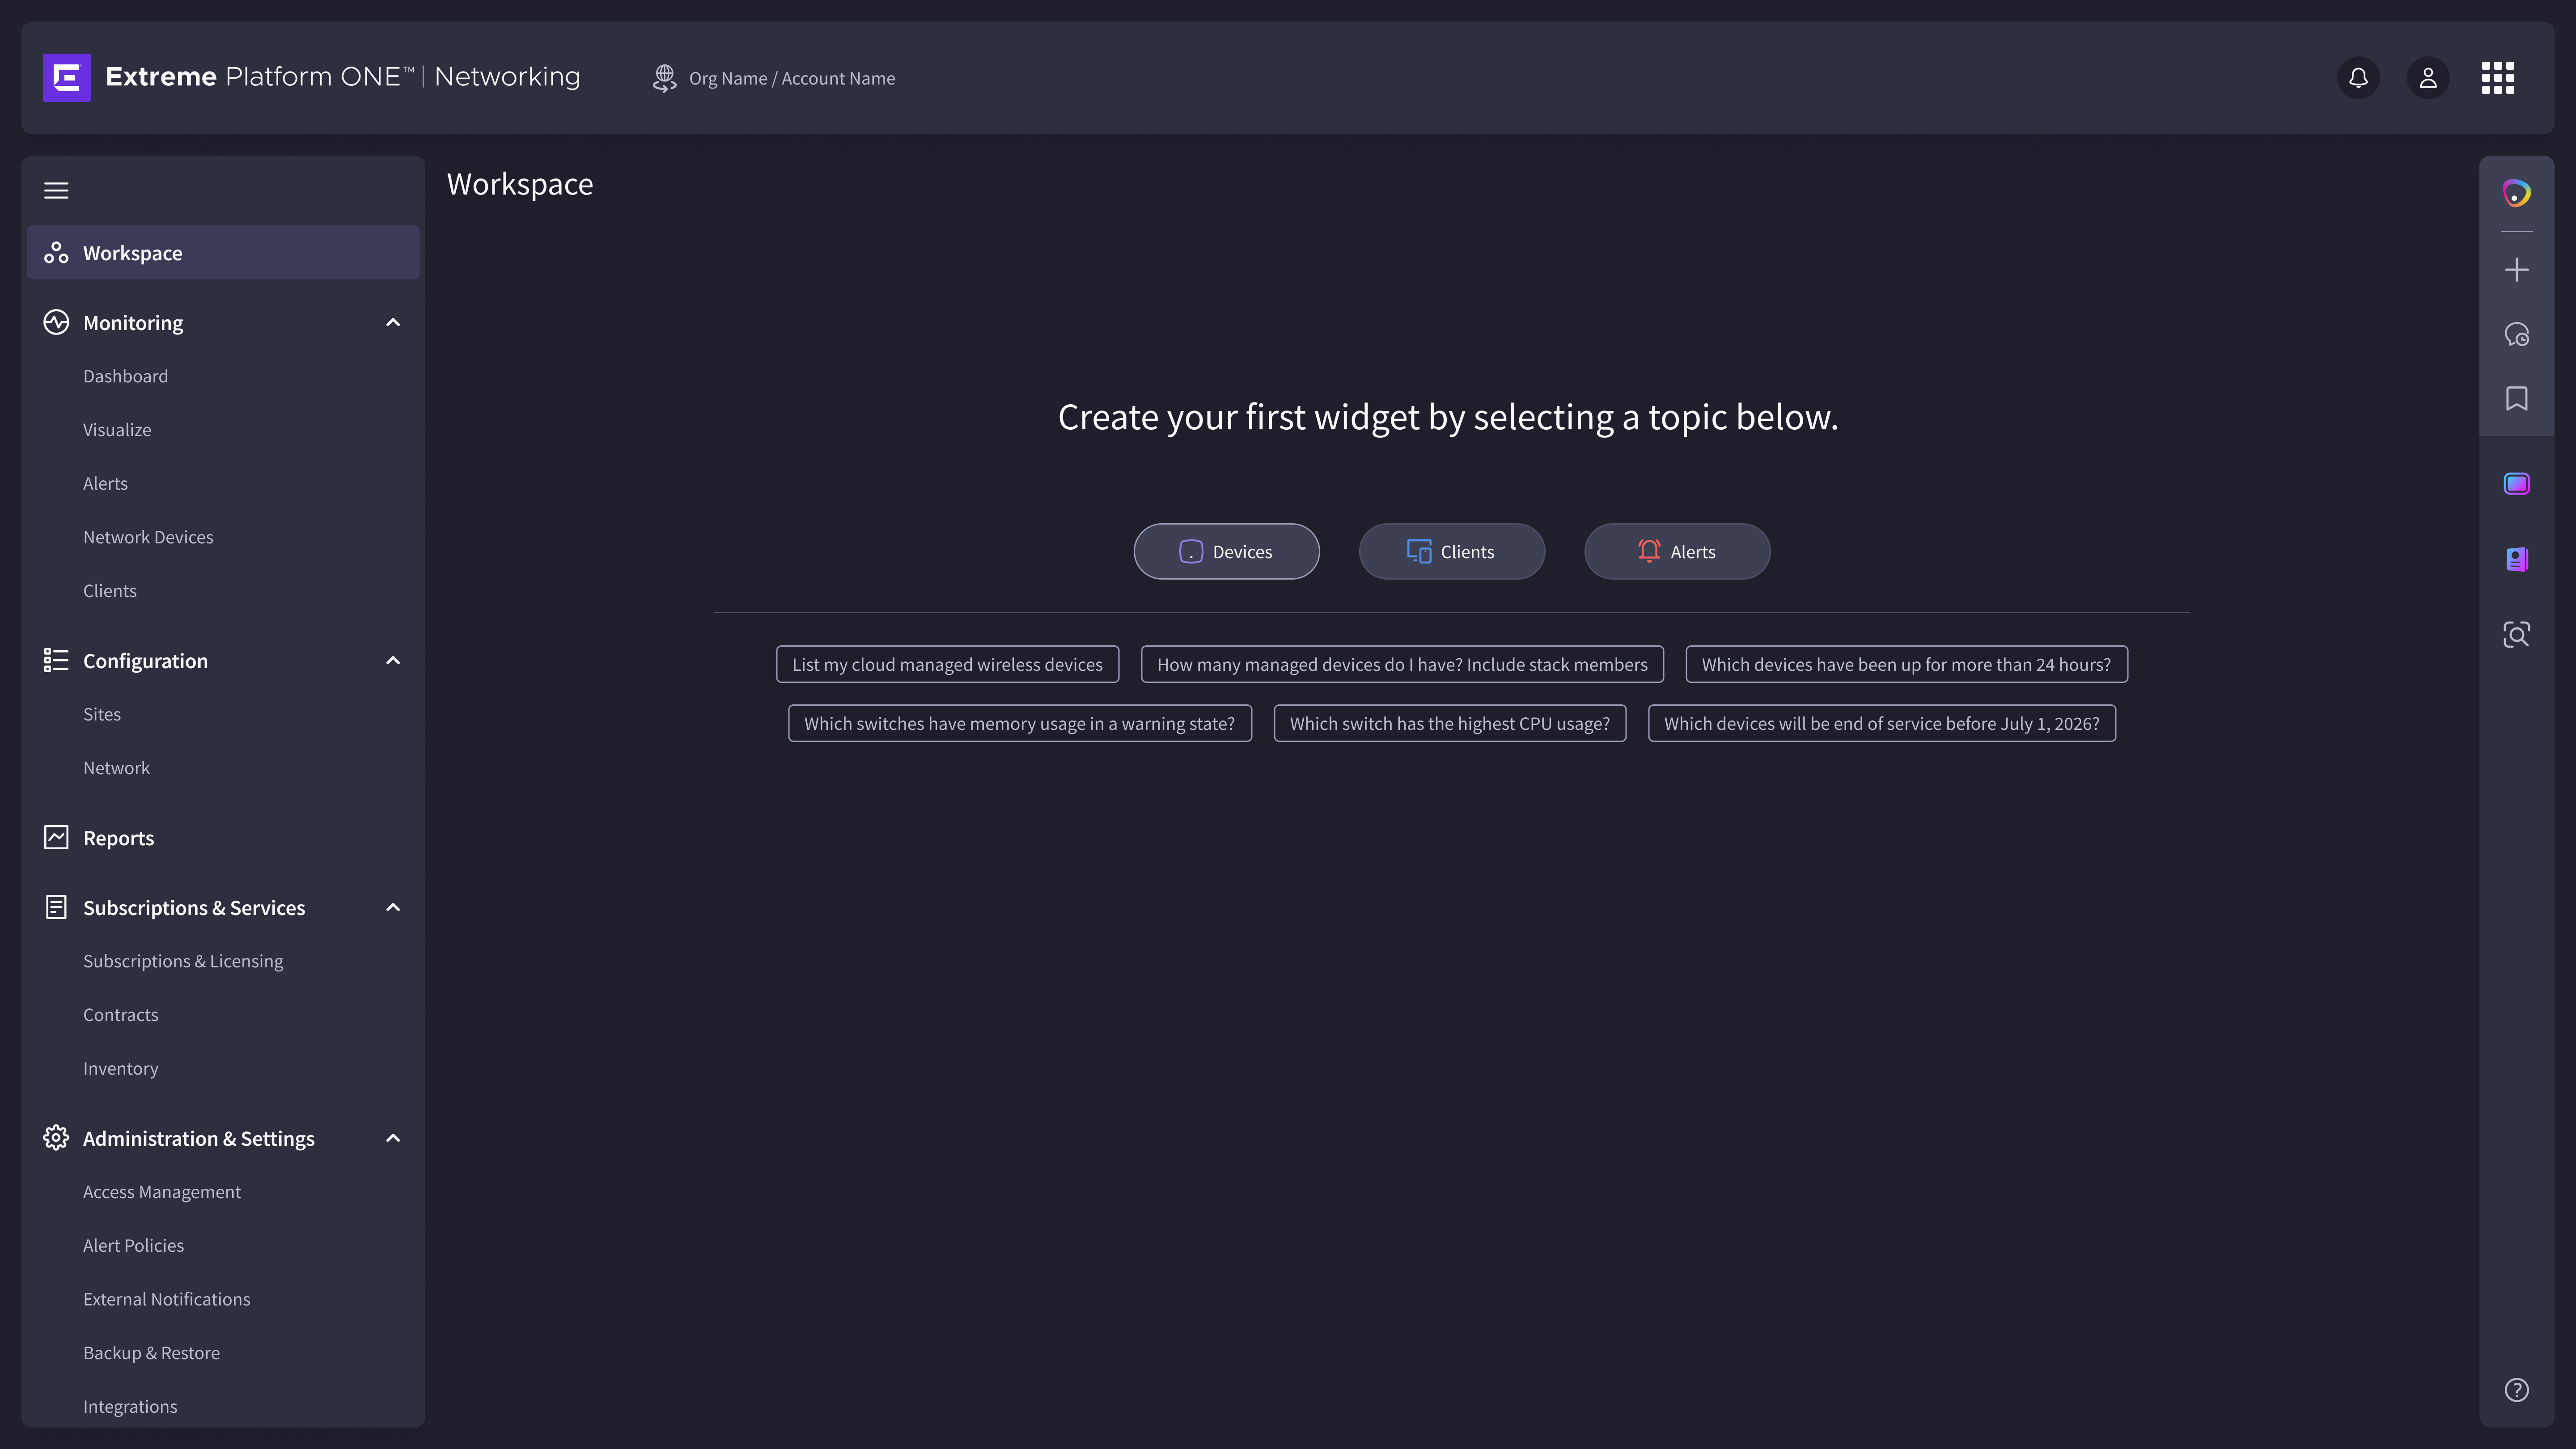
Task: Open the organization globe switcher icon
Action: 664,78
